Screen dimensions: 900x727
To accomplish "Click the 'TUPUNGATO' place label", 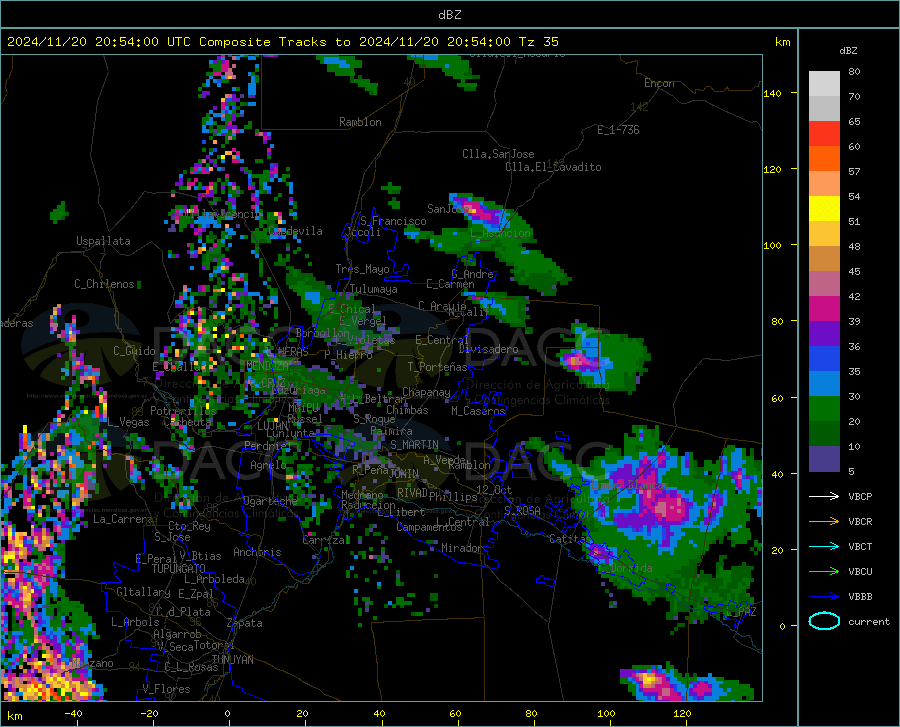I will pyautogui.click(x=179, y=569).
